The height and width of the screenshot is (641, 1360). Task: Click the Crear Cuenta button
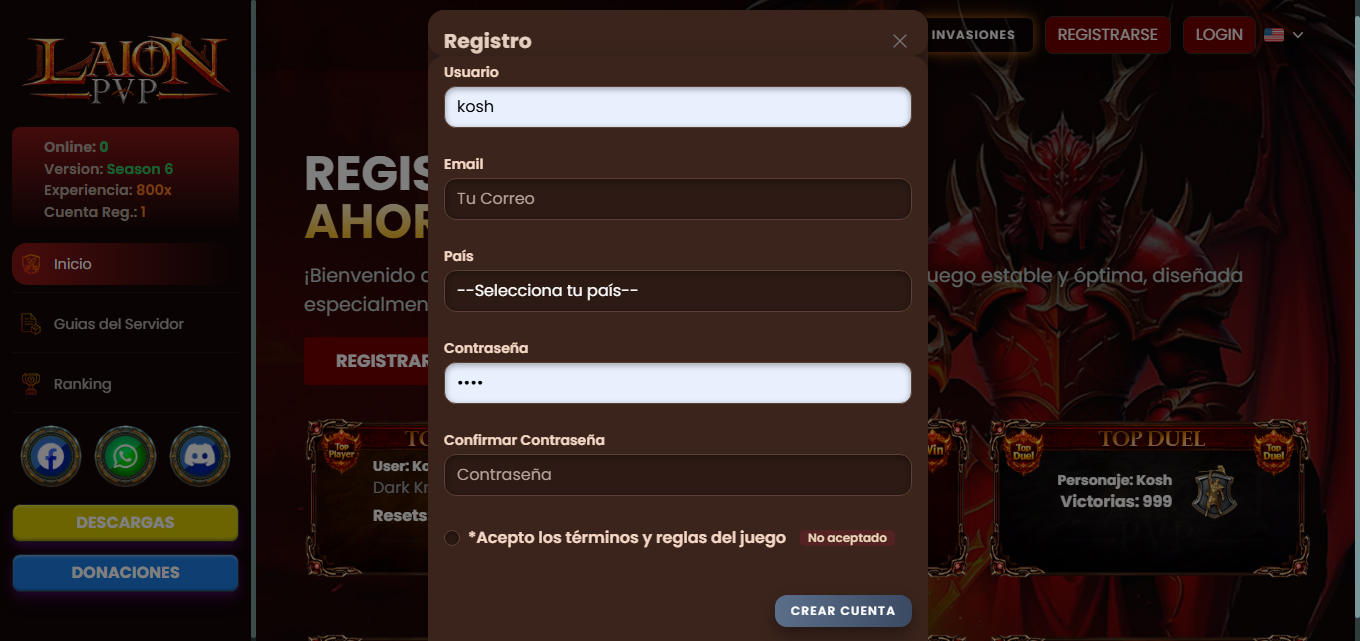pos(843,611)
